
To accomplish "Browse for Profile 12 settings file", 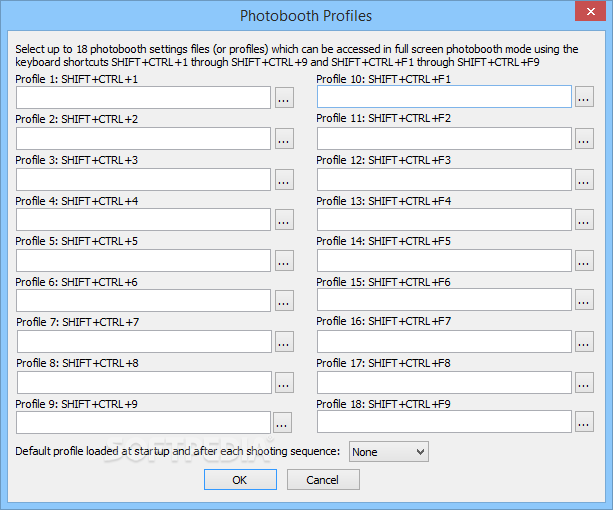I will 584,180.
